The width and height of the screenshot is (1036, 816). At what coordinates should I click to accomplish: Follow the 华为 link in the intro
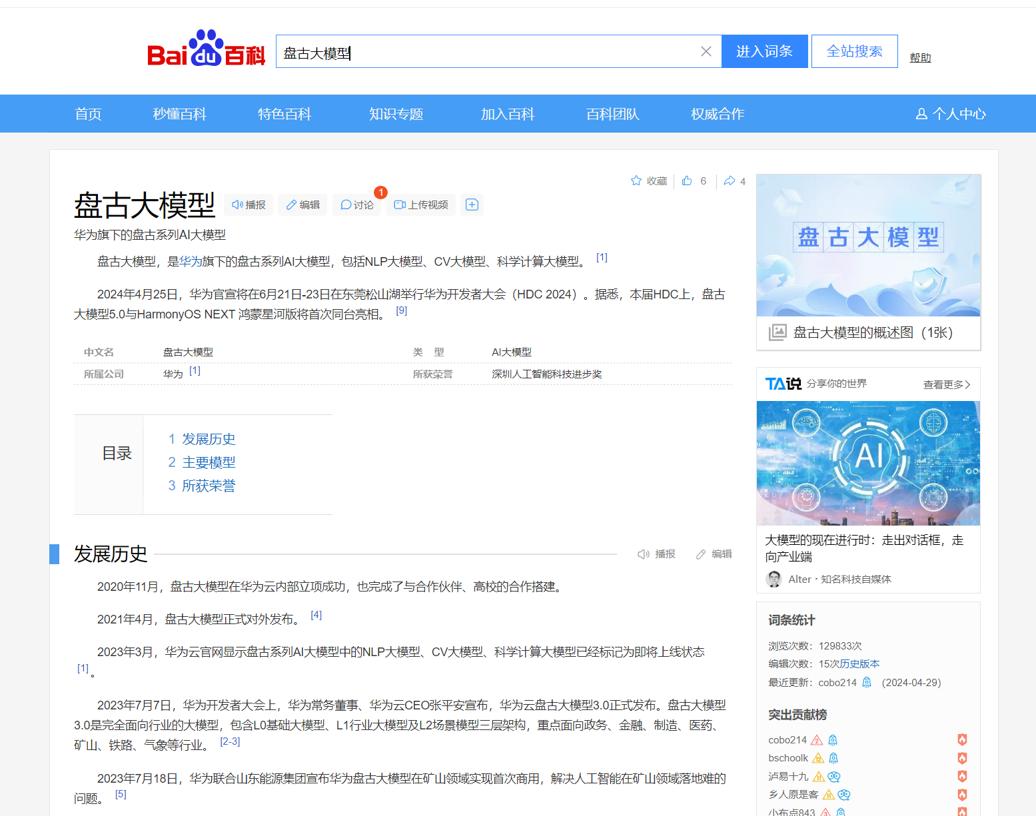(x=190, y=262)
